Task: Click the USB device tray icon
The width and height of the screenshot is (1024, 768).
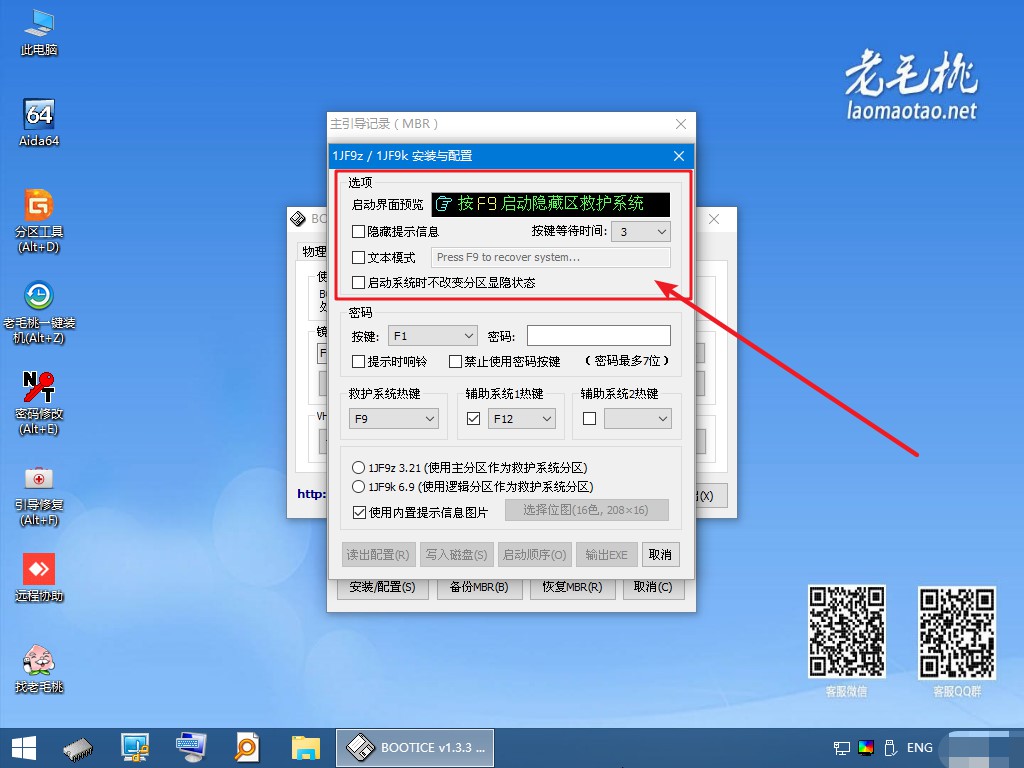Action: click(x=889, y=748)
